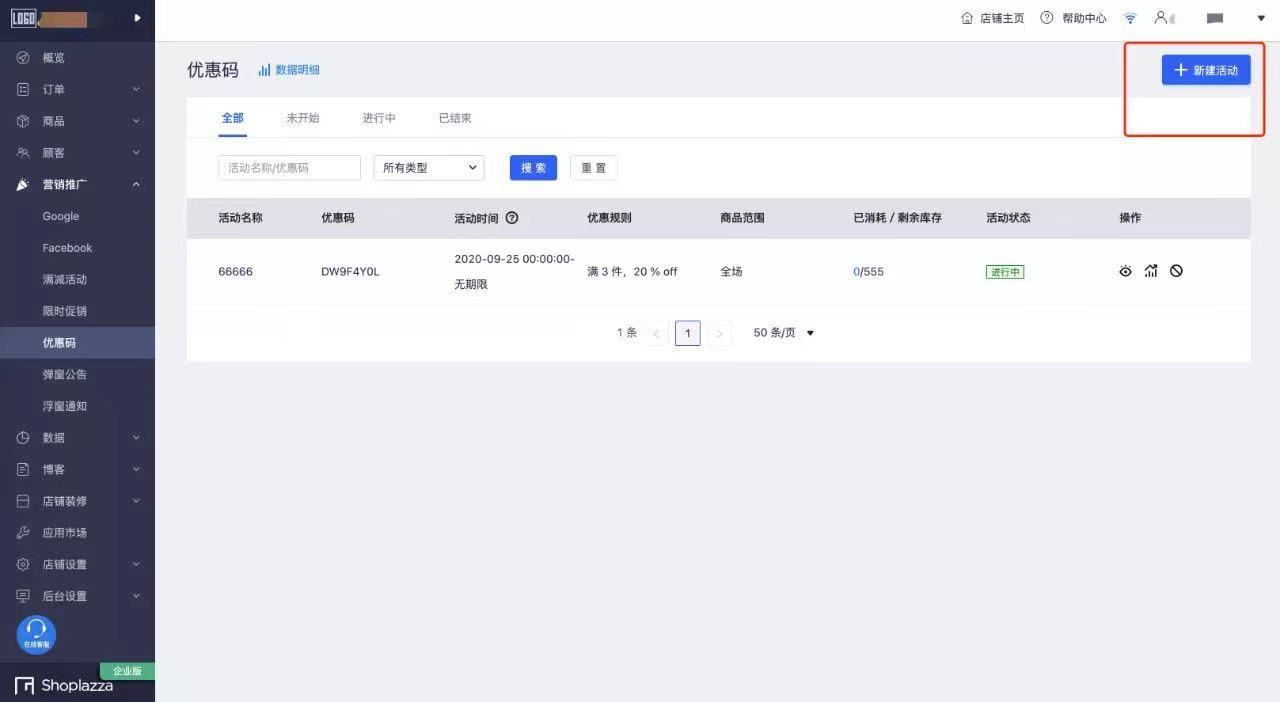Click the online customer service headset icon
Viewport: 1280px width, 702px height.
coord(36,634)
